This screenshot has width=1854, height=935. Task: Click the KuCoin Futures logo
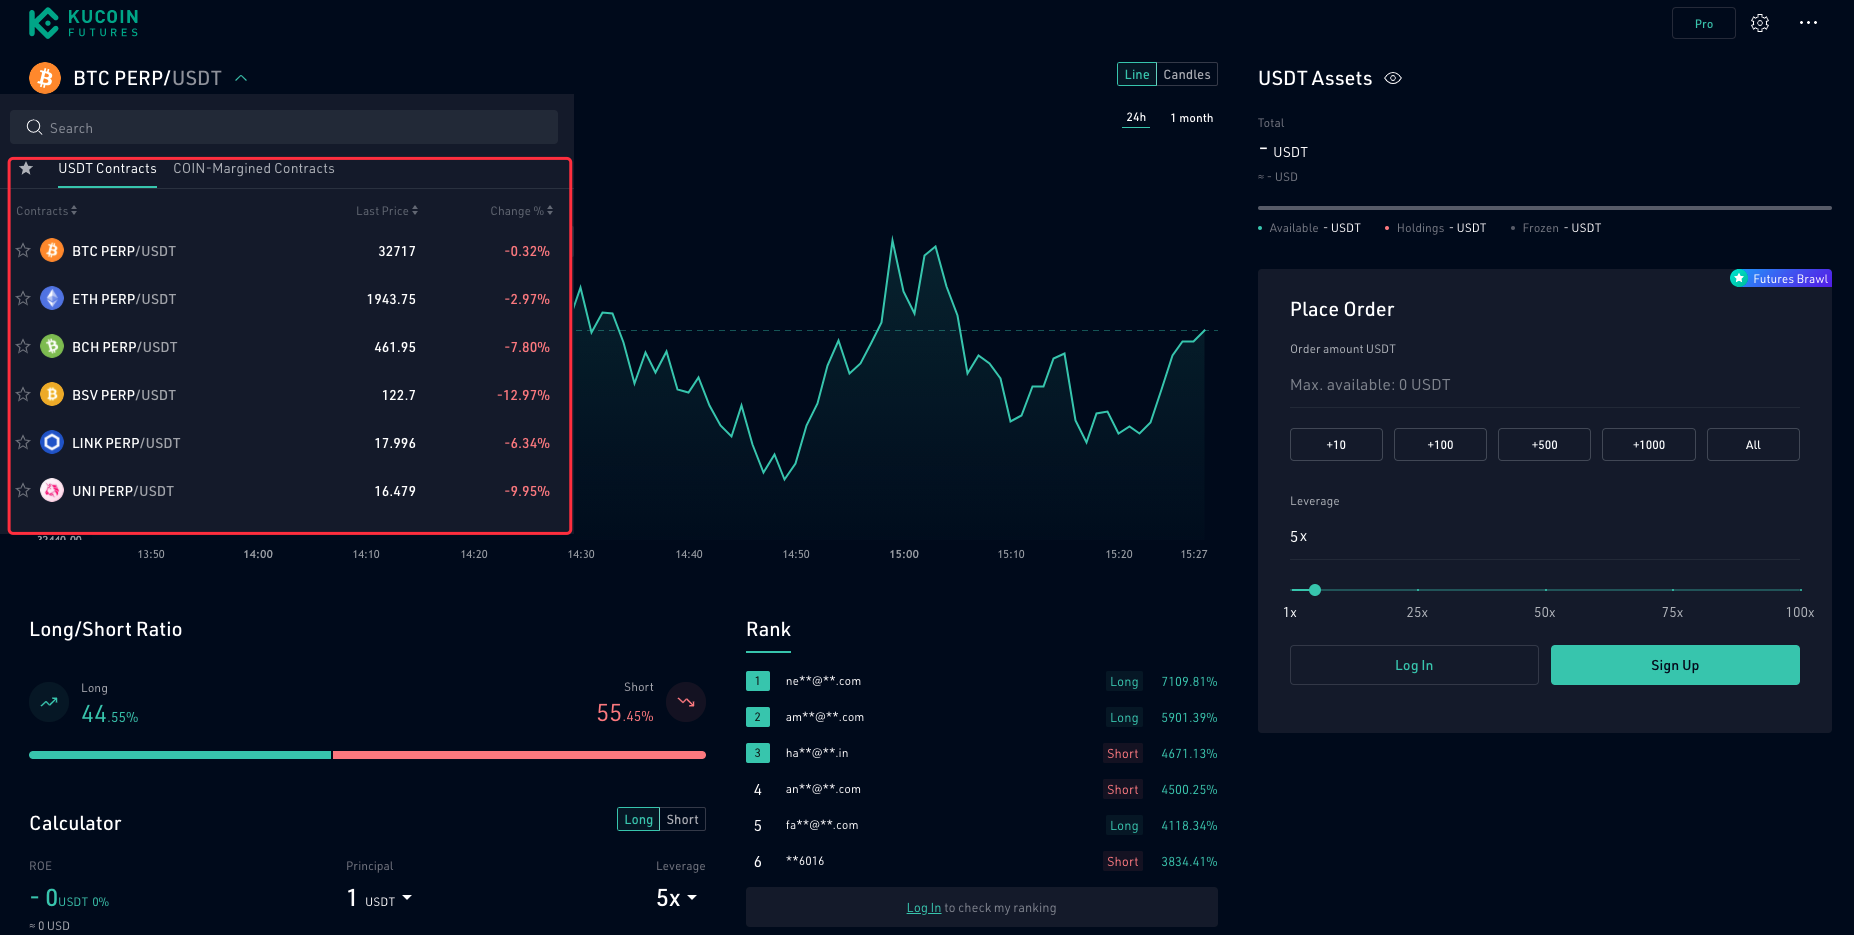coord(83,23)
